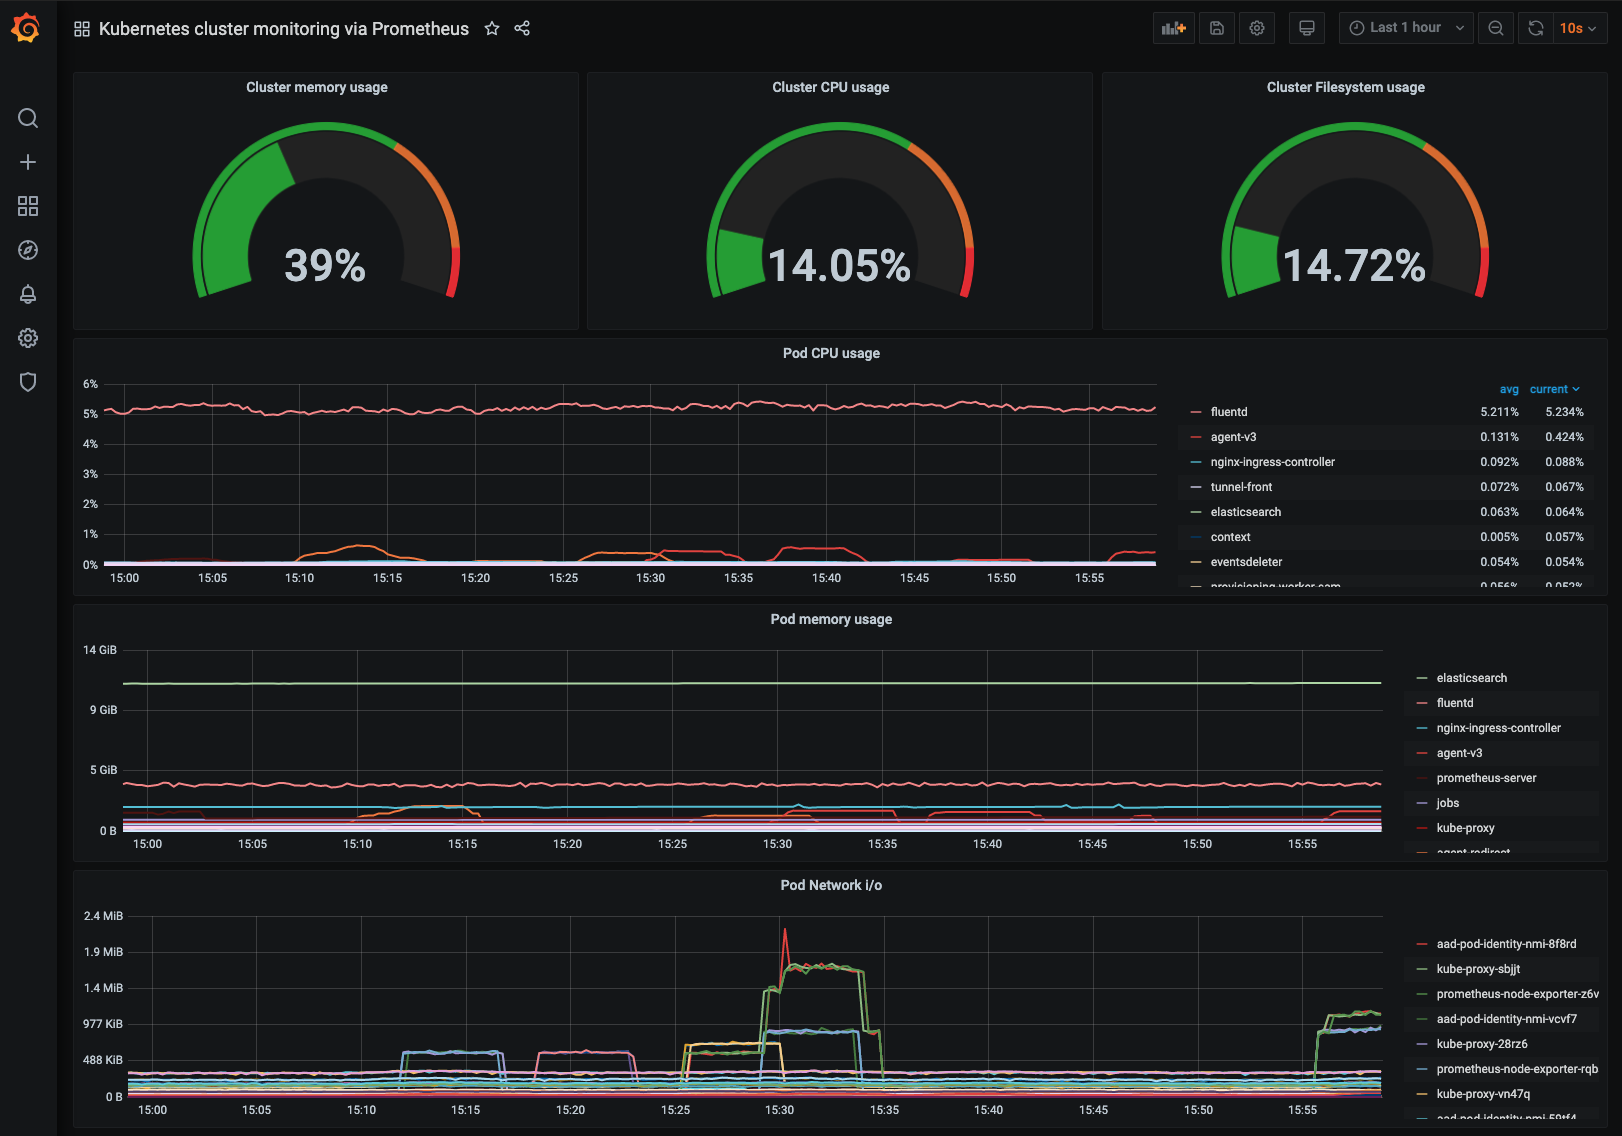
Task: Click the Grafana logo home icon
Action: pyautogui.click(x=27, y=28)
